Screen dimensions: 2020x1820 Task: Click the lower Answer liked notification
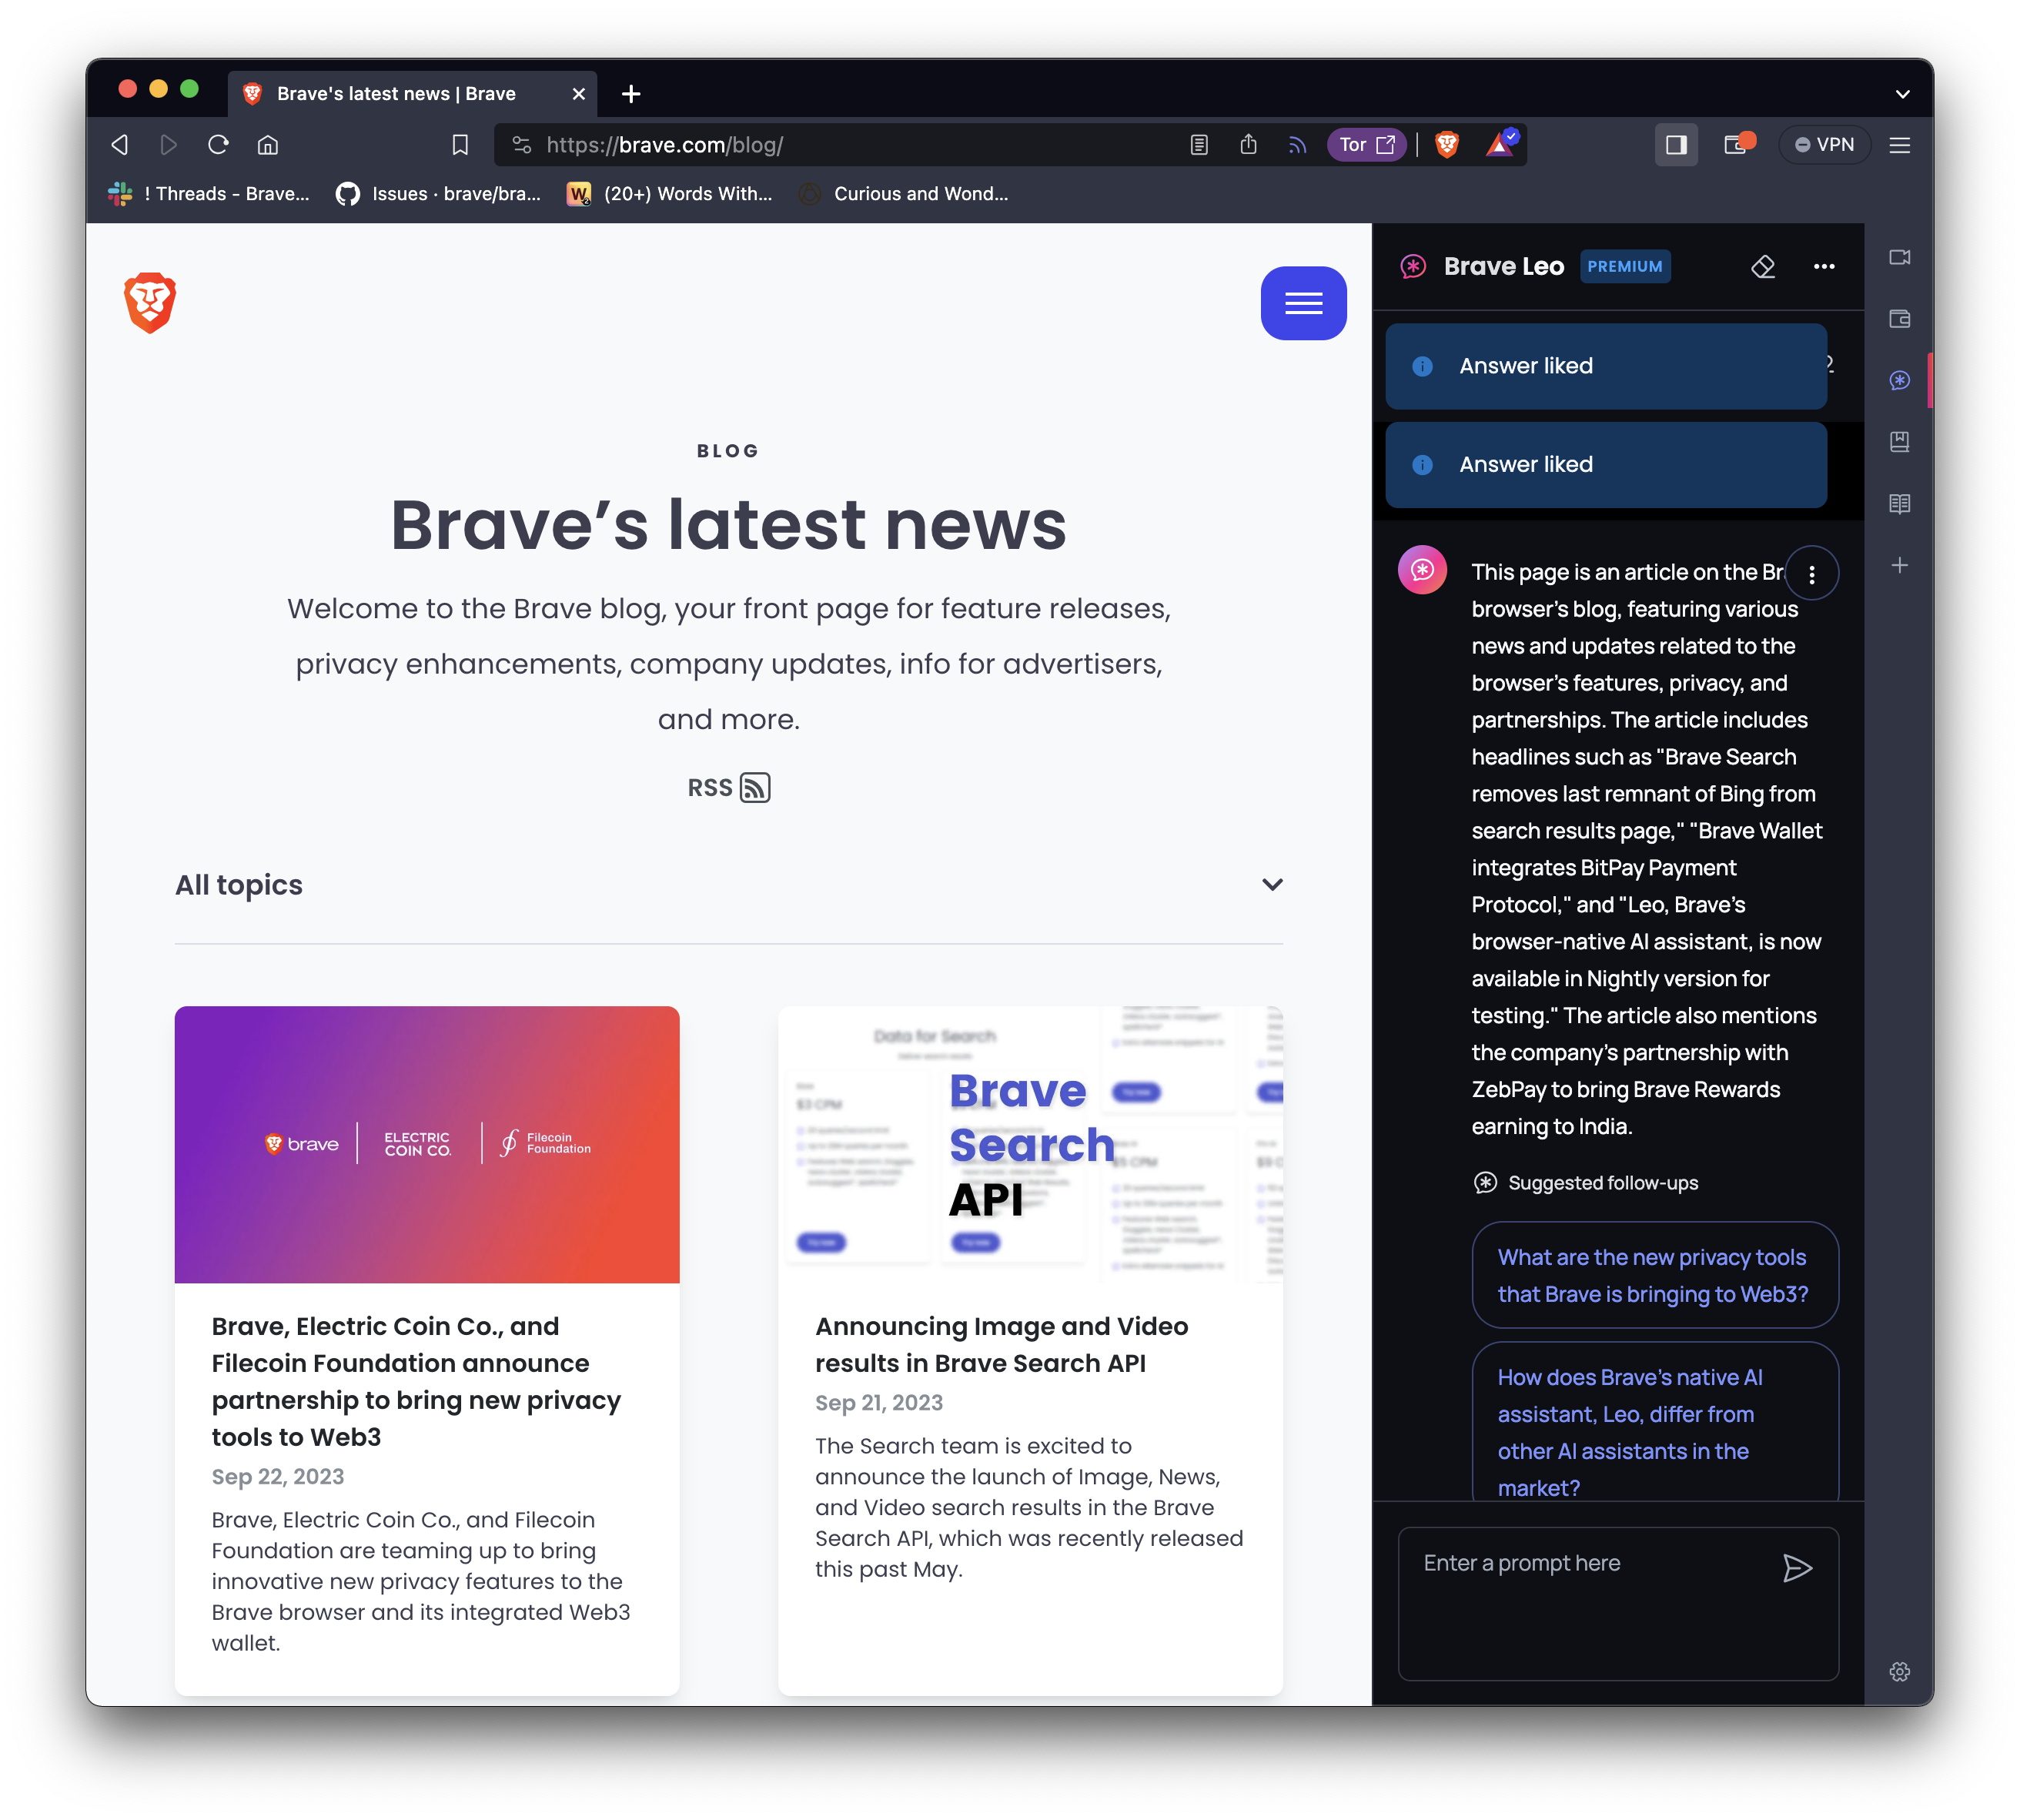tap(1605, 465)
